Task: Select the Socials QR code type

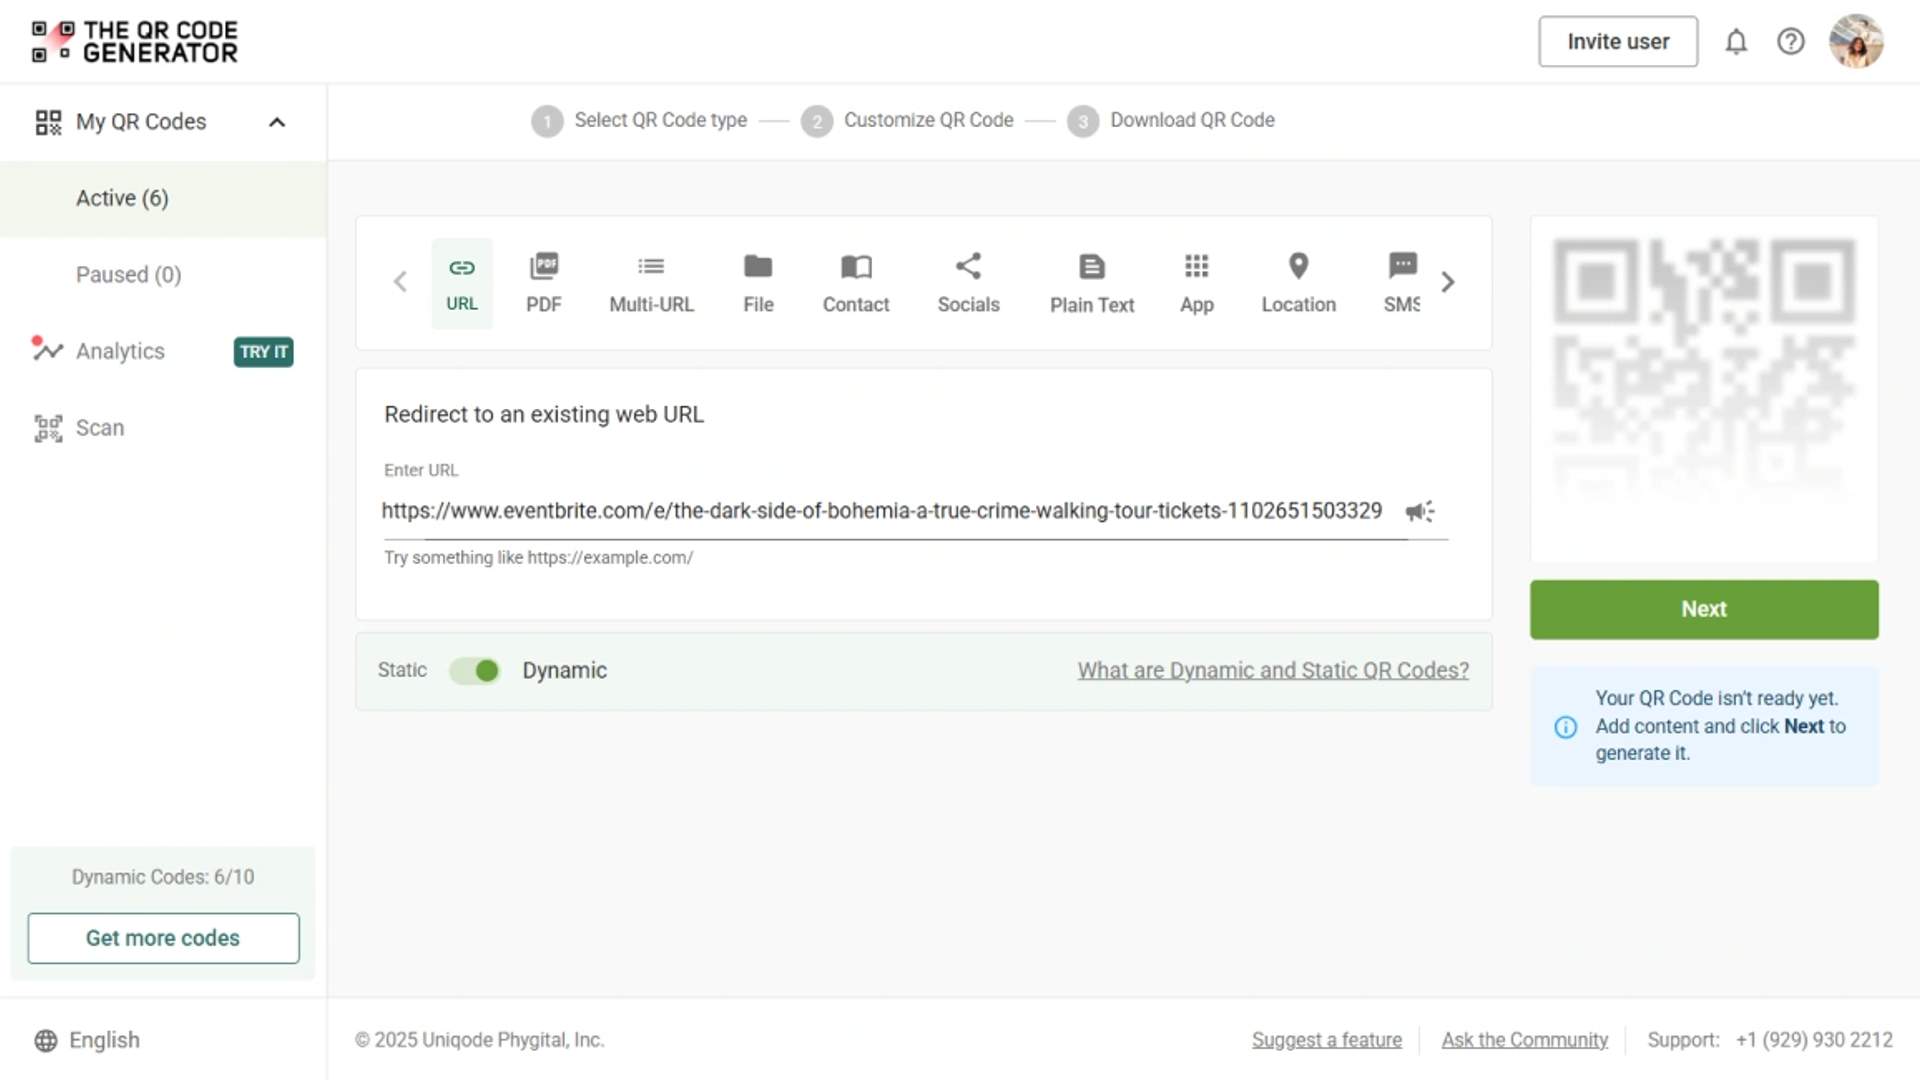Action: (968, 283)
